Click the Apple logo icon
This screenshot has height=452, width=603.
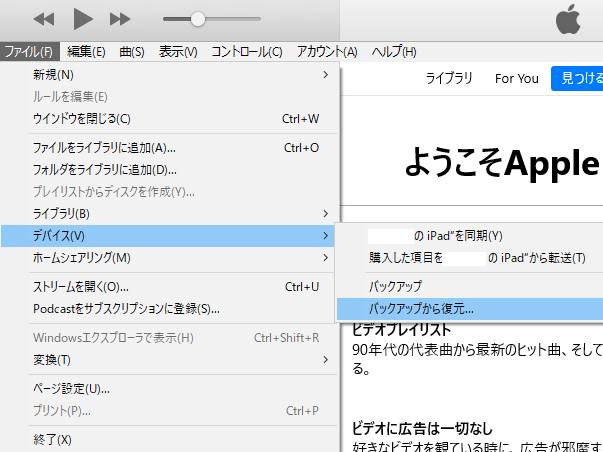point(567,19)
